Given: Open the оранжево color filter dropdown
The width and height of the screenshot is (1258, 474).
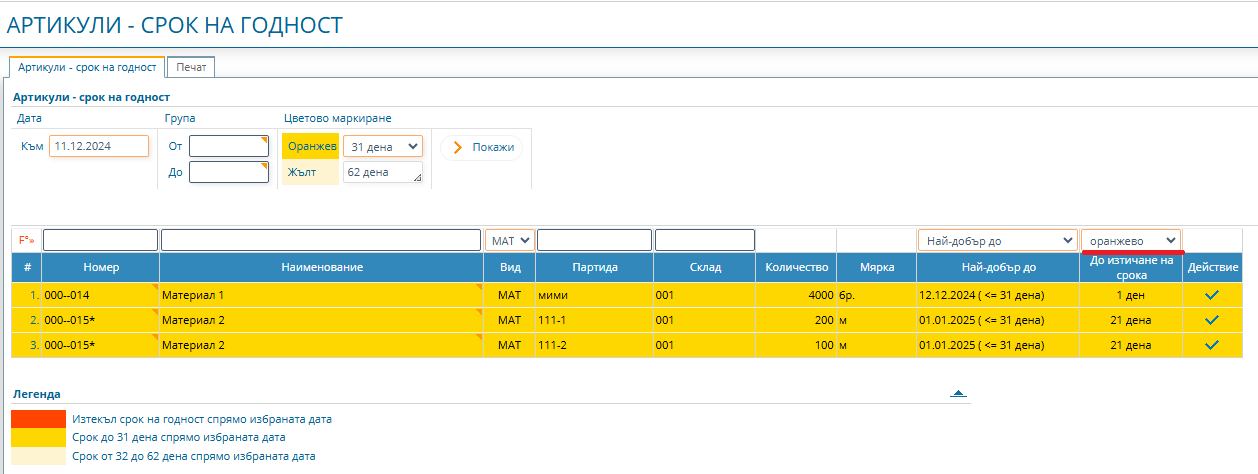Looking at the screenshot, I should click(x=1131, y=240).
